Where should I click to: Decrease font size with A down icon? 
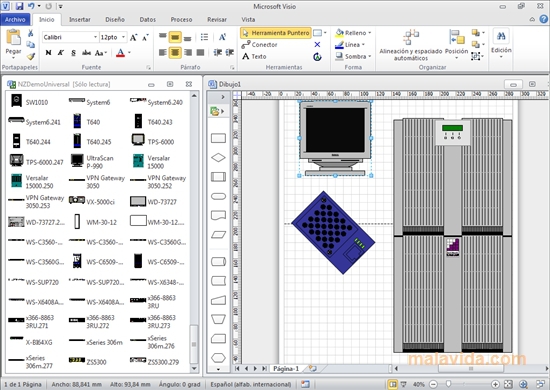[x=145, y=37]
